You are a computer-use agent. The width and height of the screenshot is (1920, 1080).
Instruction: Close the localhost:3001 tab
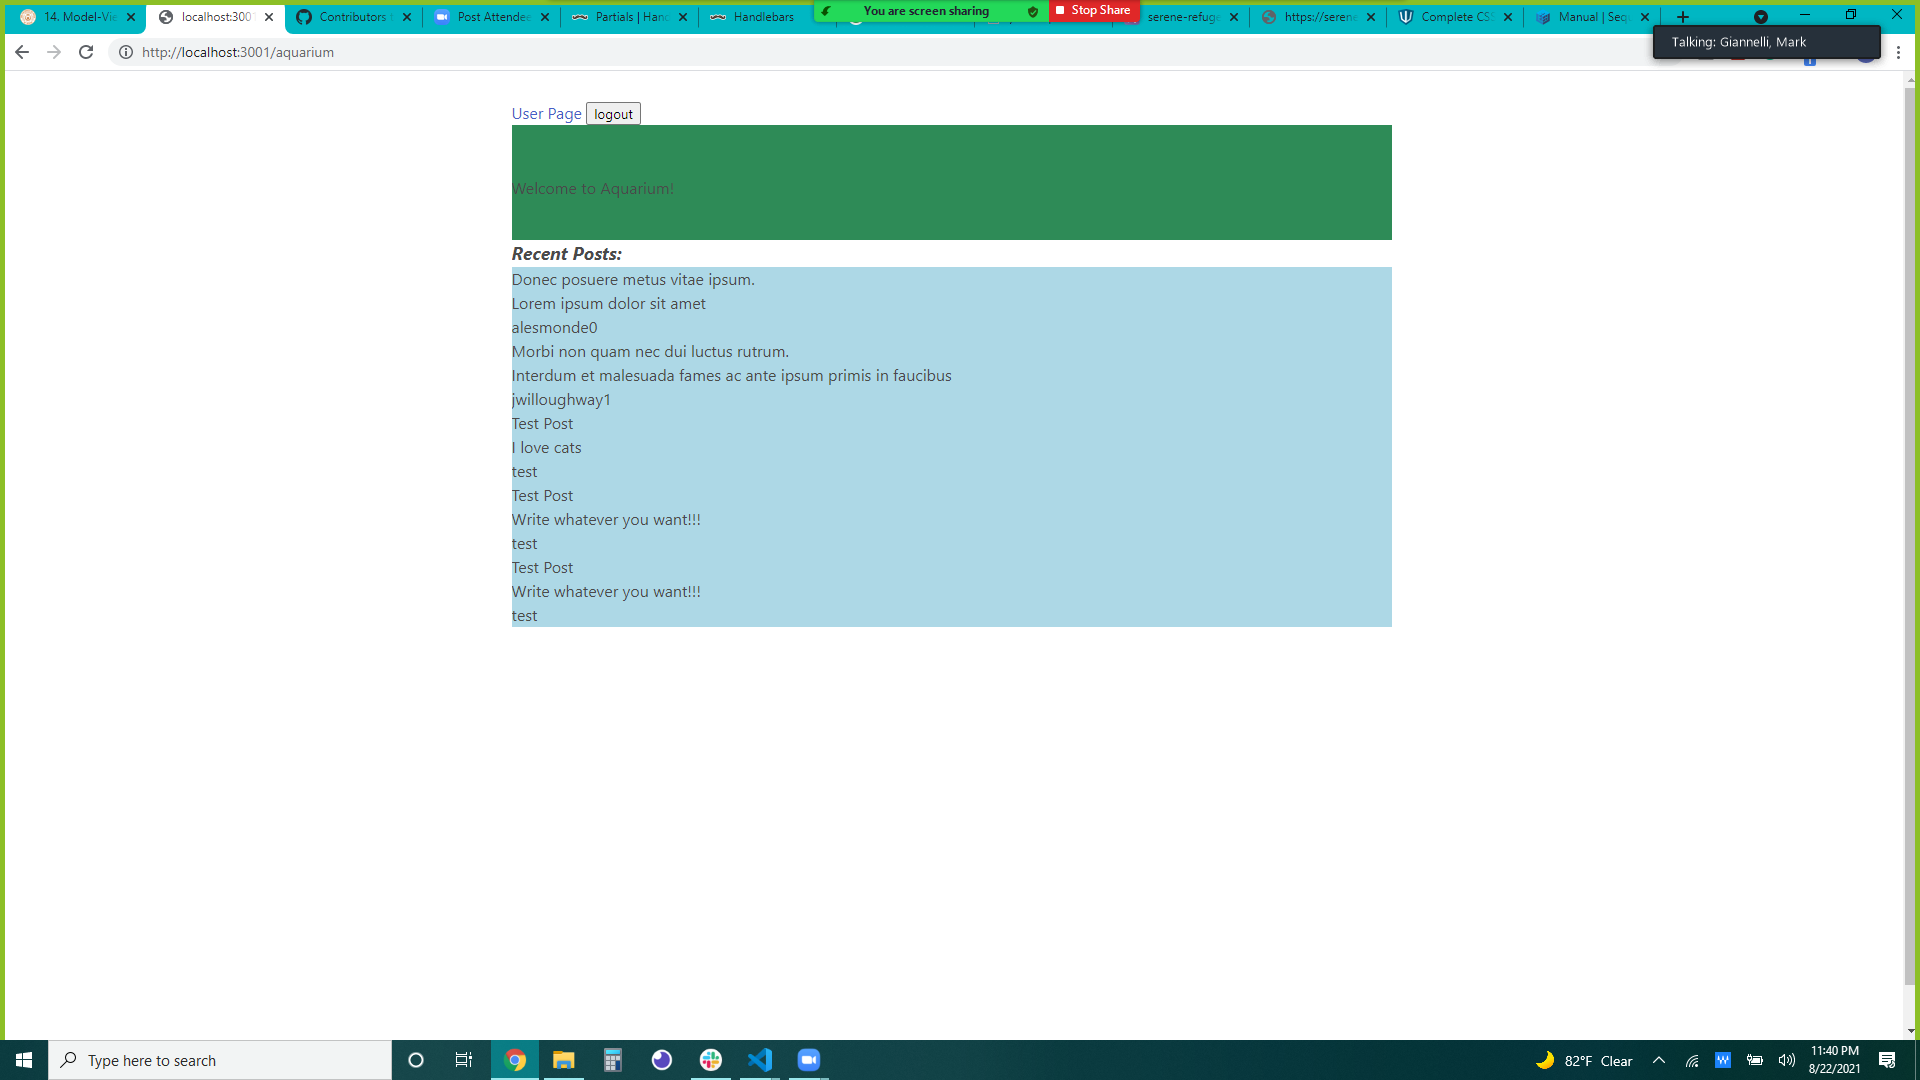pyautogui.click(x=269, y=17)
